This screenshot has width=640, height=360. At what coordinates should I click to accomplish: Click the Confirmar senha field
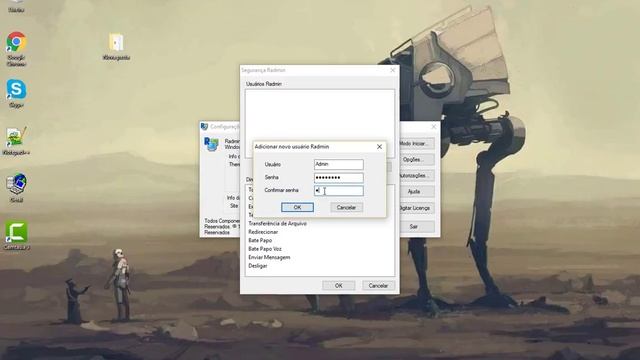pos(339,191)
